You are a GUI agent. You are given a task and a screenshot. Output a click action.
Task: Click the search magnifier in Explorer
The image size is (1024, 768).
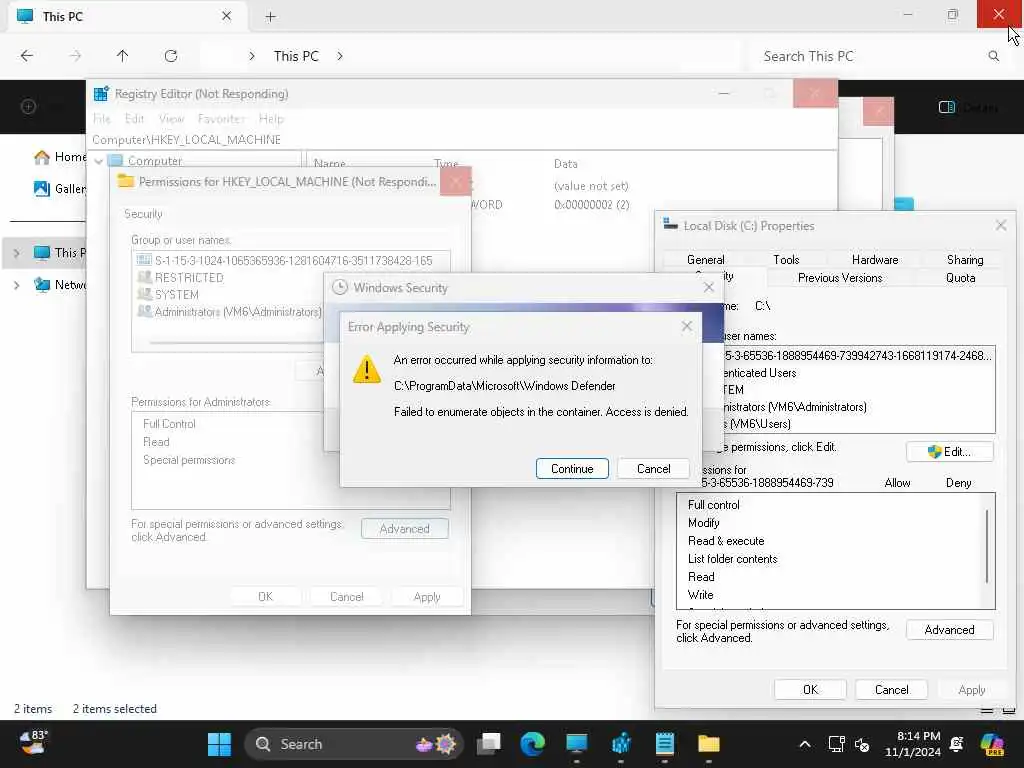993,56
